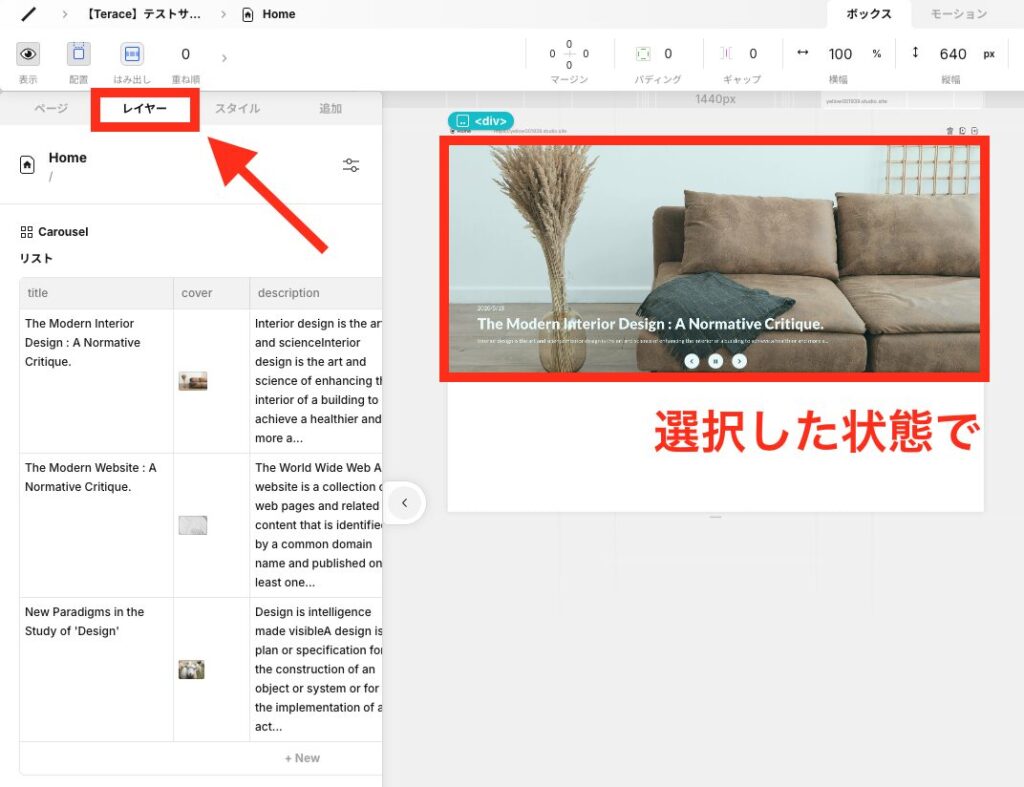1024x787 pixels.
Task: Pause the carousel autoplay
Action: point(716,361)
